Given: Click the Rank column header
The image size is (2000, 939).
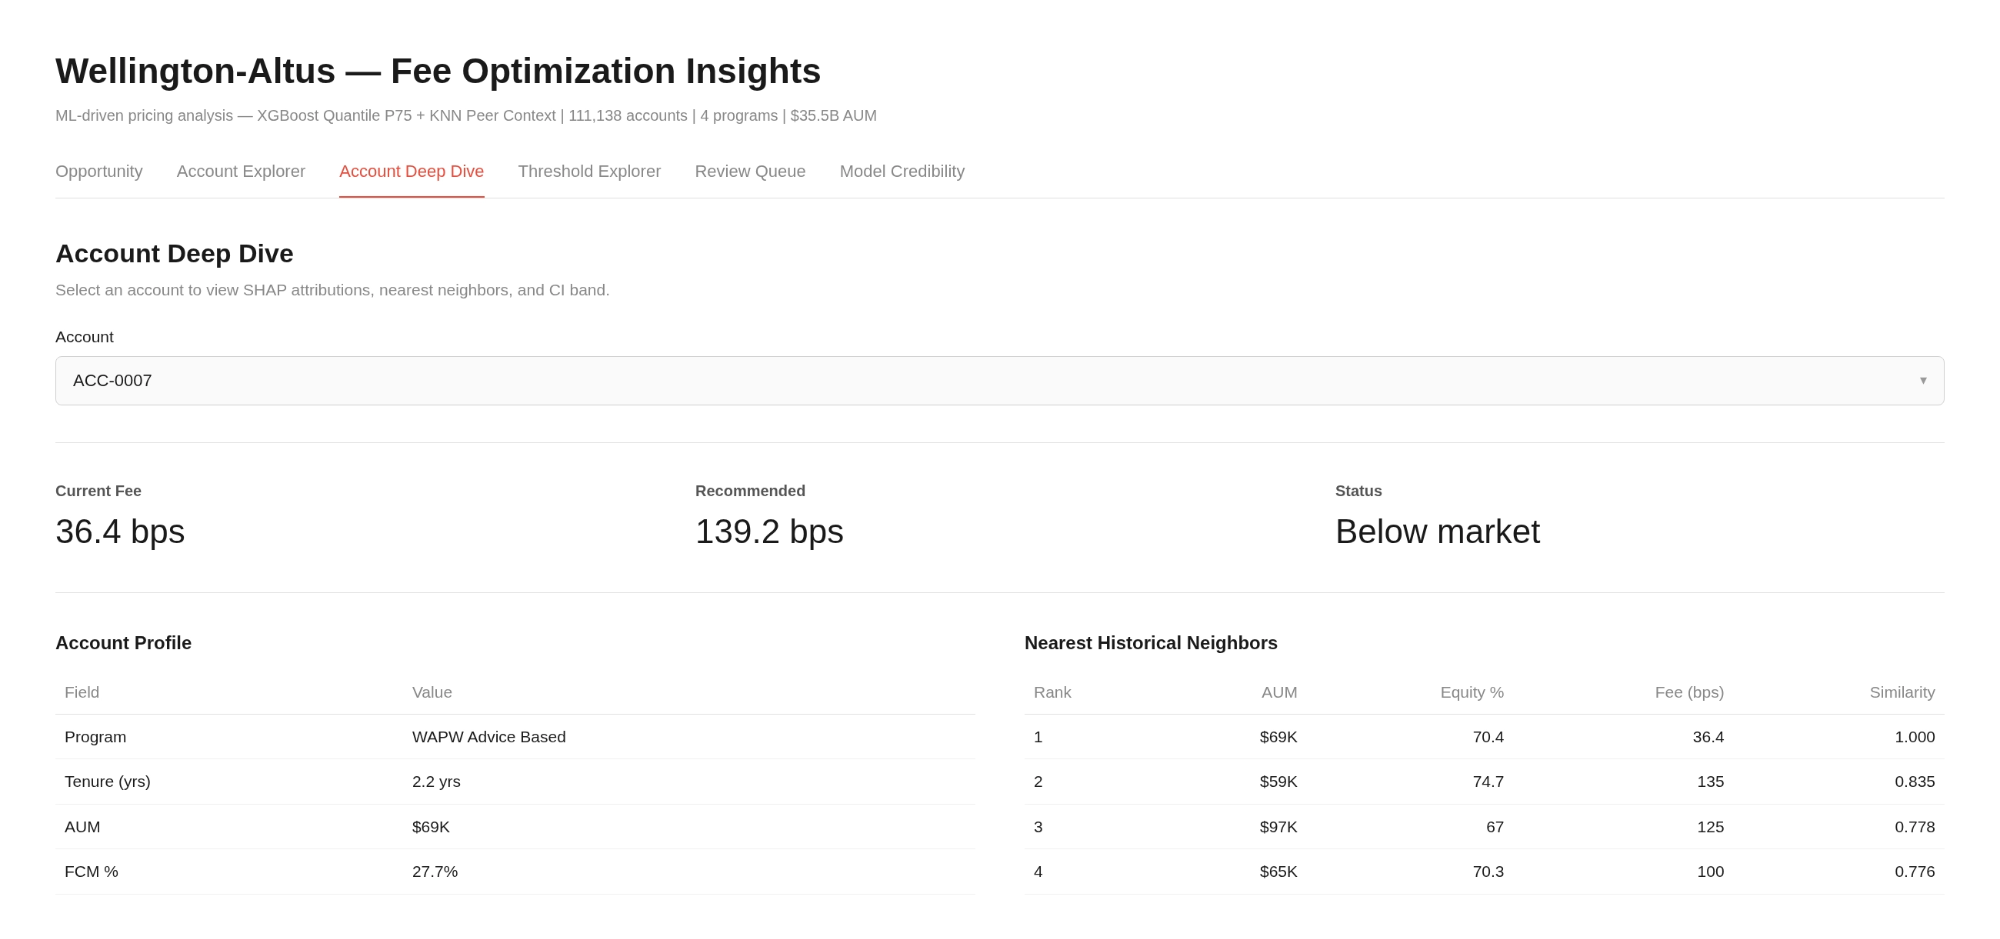Looking at the screenshot, I should point(1052,692).
